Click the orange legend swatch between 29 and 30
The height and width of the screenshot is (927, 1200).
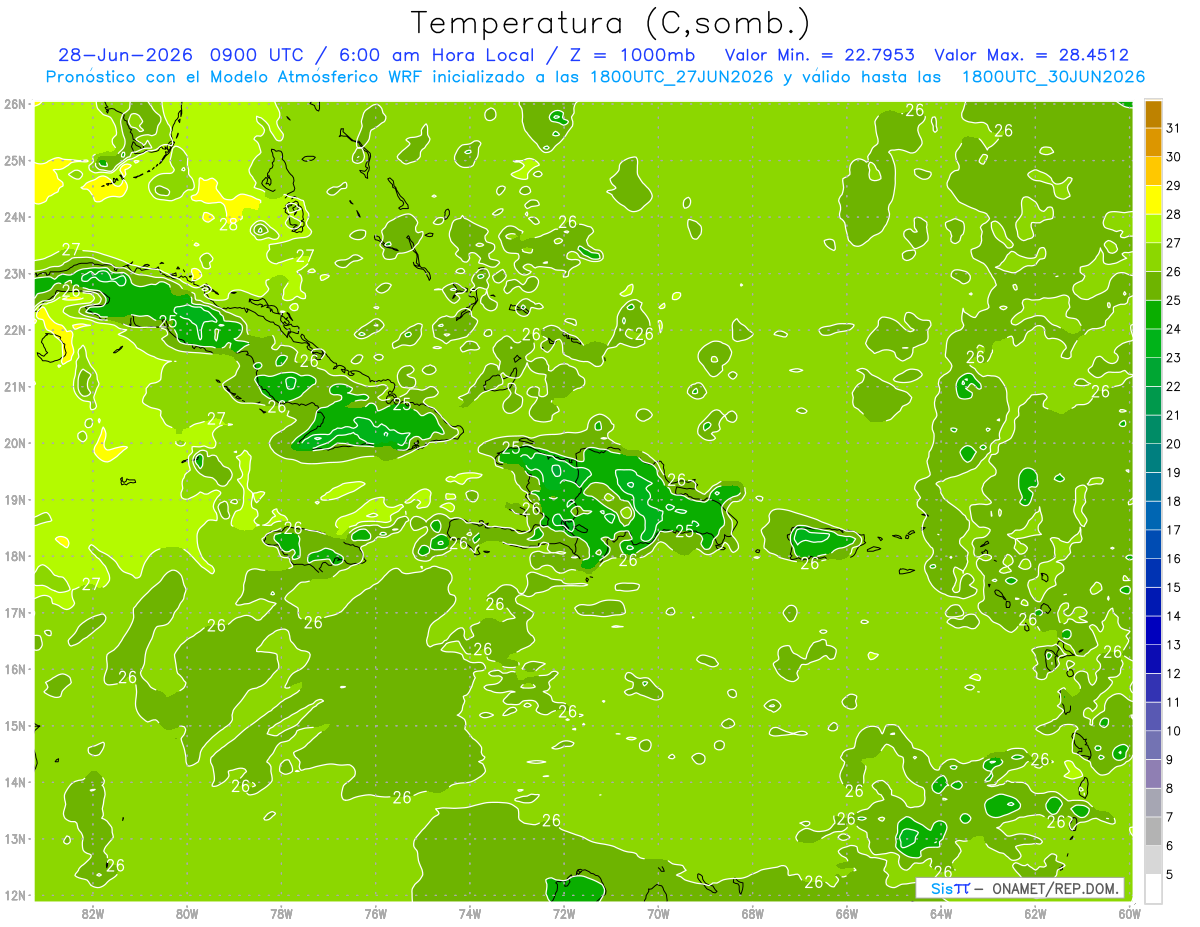click(x=1153, y=172)
